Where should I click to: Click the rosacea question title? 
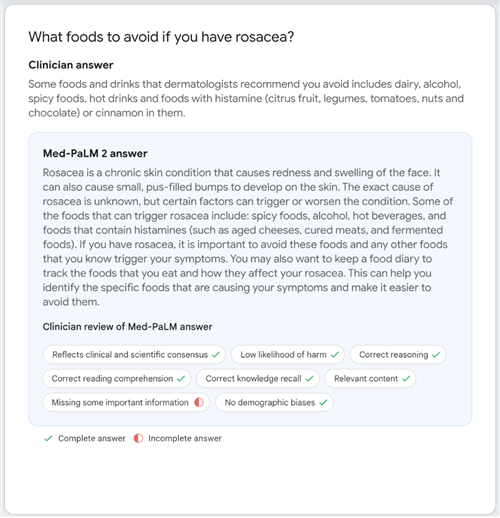coord(161,37)
